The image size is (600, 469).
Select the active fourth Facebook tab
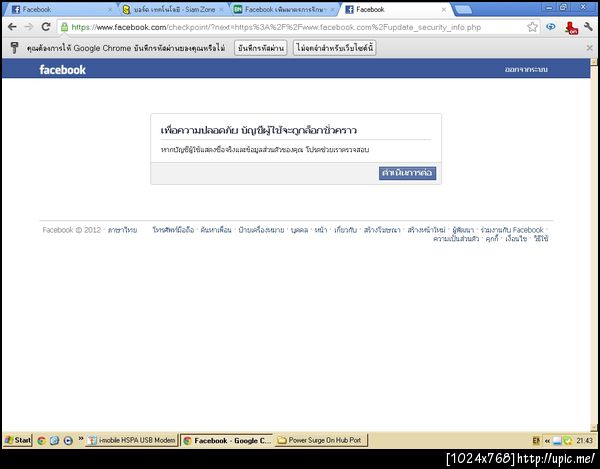point(395,10)
